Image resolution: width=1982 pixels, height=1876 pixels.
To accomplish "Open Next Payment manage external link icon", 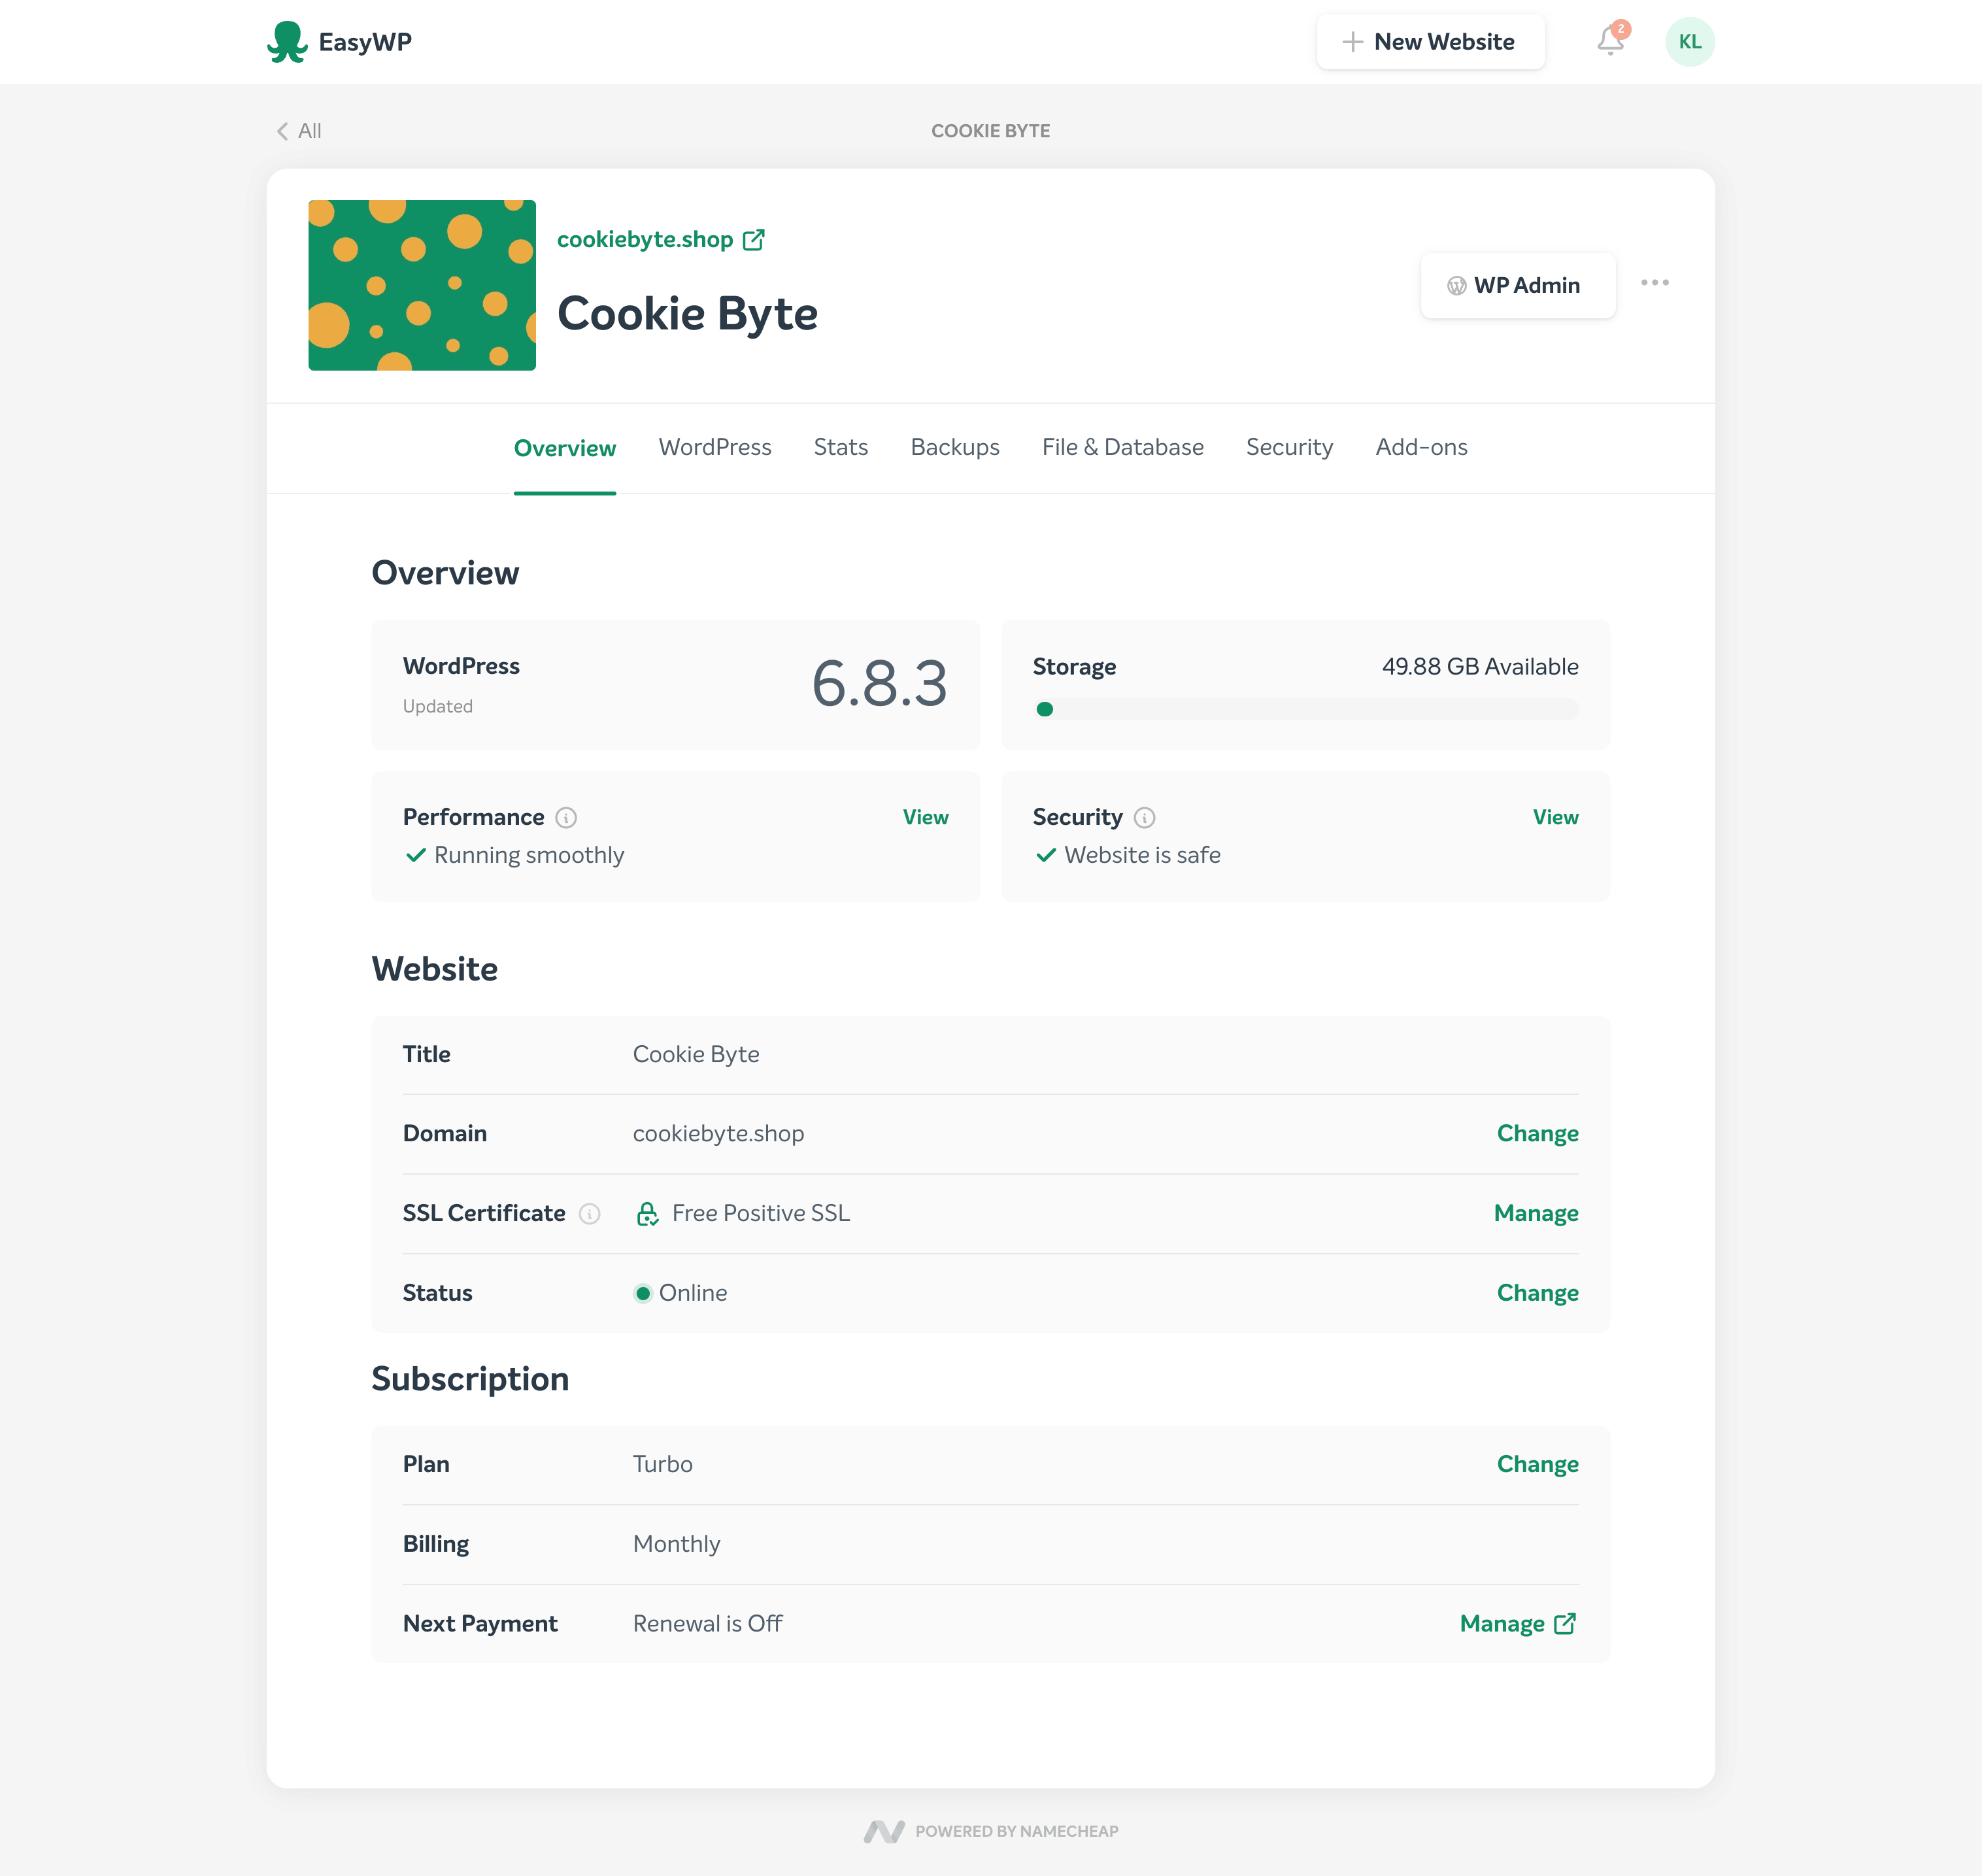I will coord(1565,1623).
